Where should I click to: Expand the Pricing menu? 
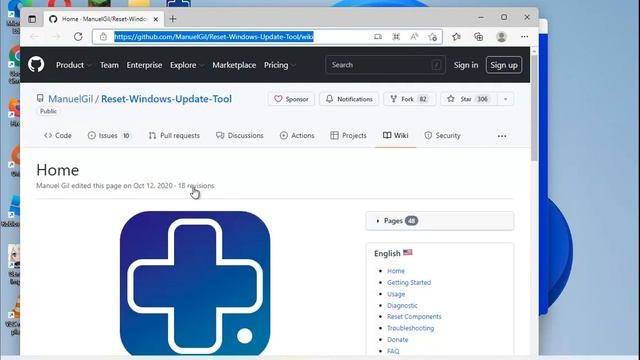(x=280, y=65)
